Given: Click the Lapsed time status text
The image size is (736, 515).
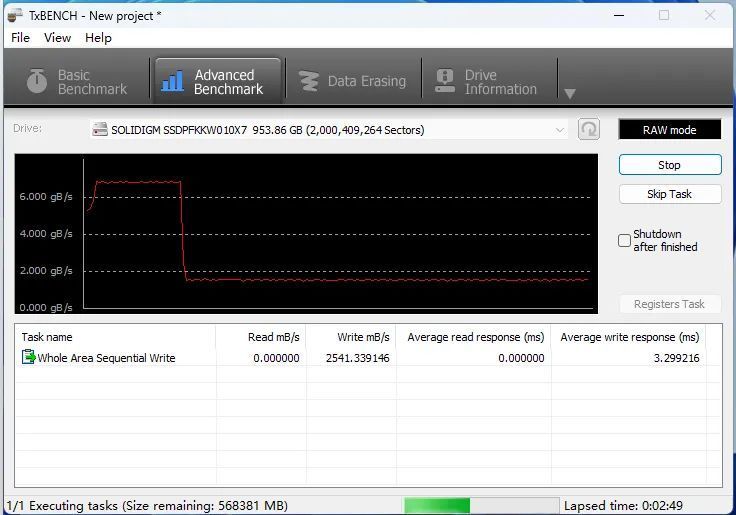Looking at the screenshot, I should click(623, 506).
